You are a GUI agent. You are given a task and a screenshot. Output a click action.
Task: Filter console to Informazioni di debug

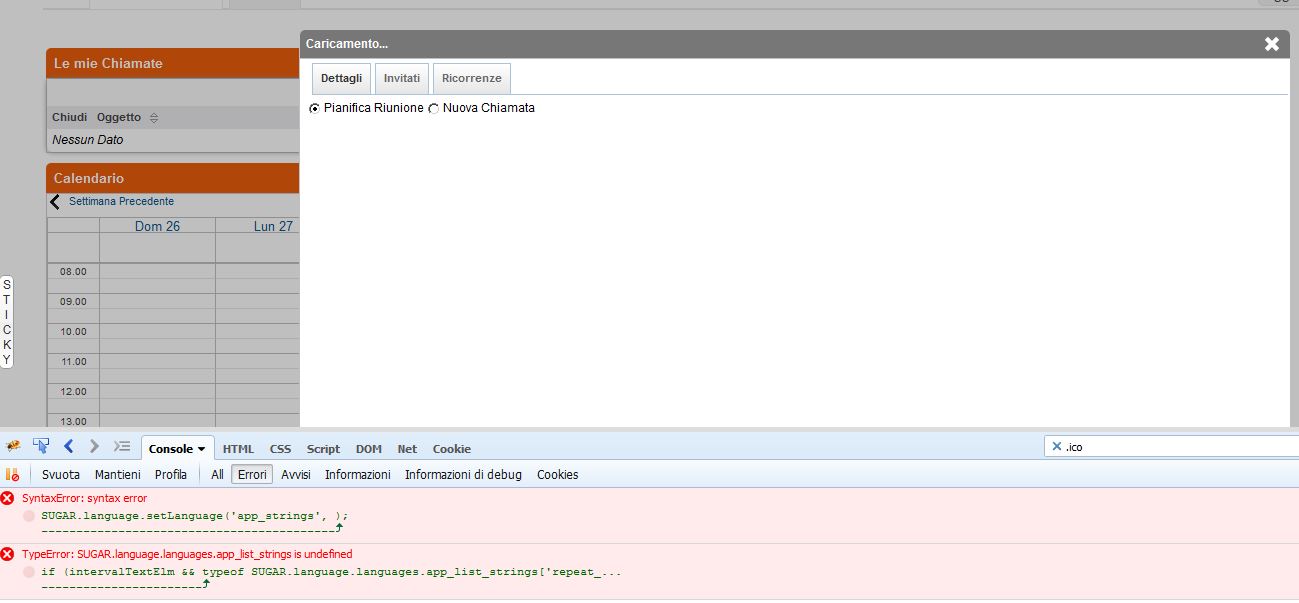463,475
